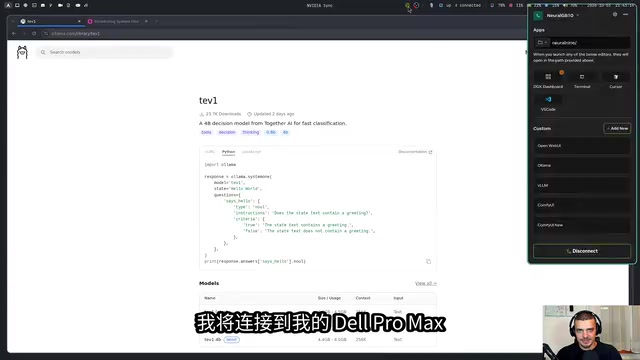Click the latest badge on tev1:4b
This screenshot has width=640, height=360.
[x=231, y=340]
